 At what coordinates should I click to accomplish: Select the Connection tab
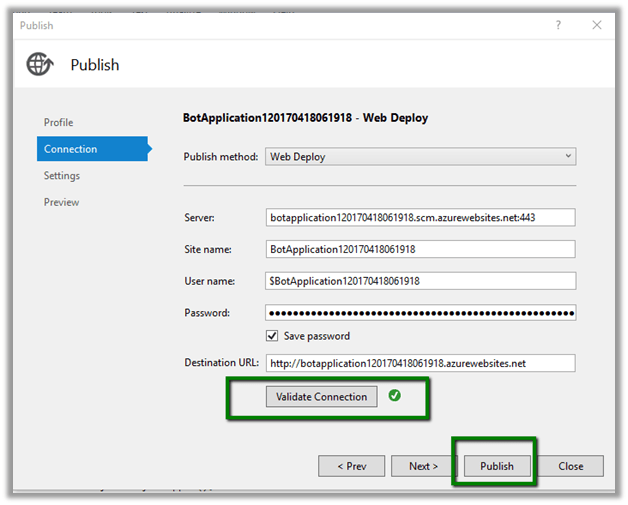pos(71,149)
